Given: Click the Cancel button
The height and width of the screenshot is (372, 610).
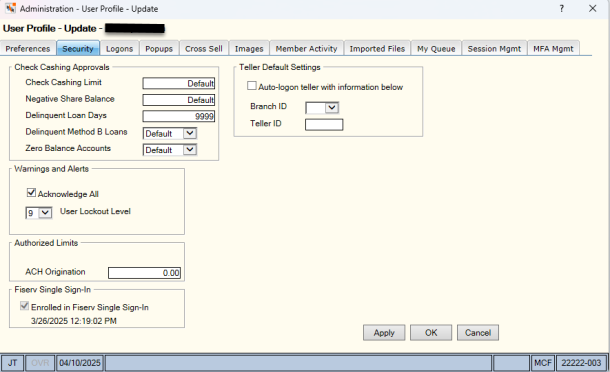Looking at the screenshot, I should coord(478,333).
